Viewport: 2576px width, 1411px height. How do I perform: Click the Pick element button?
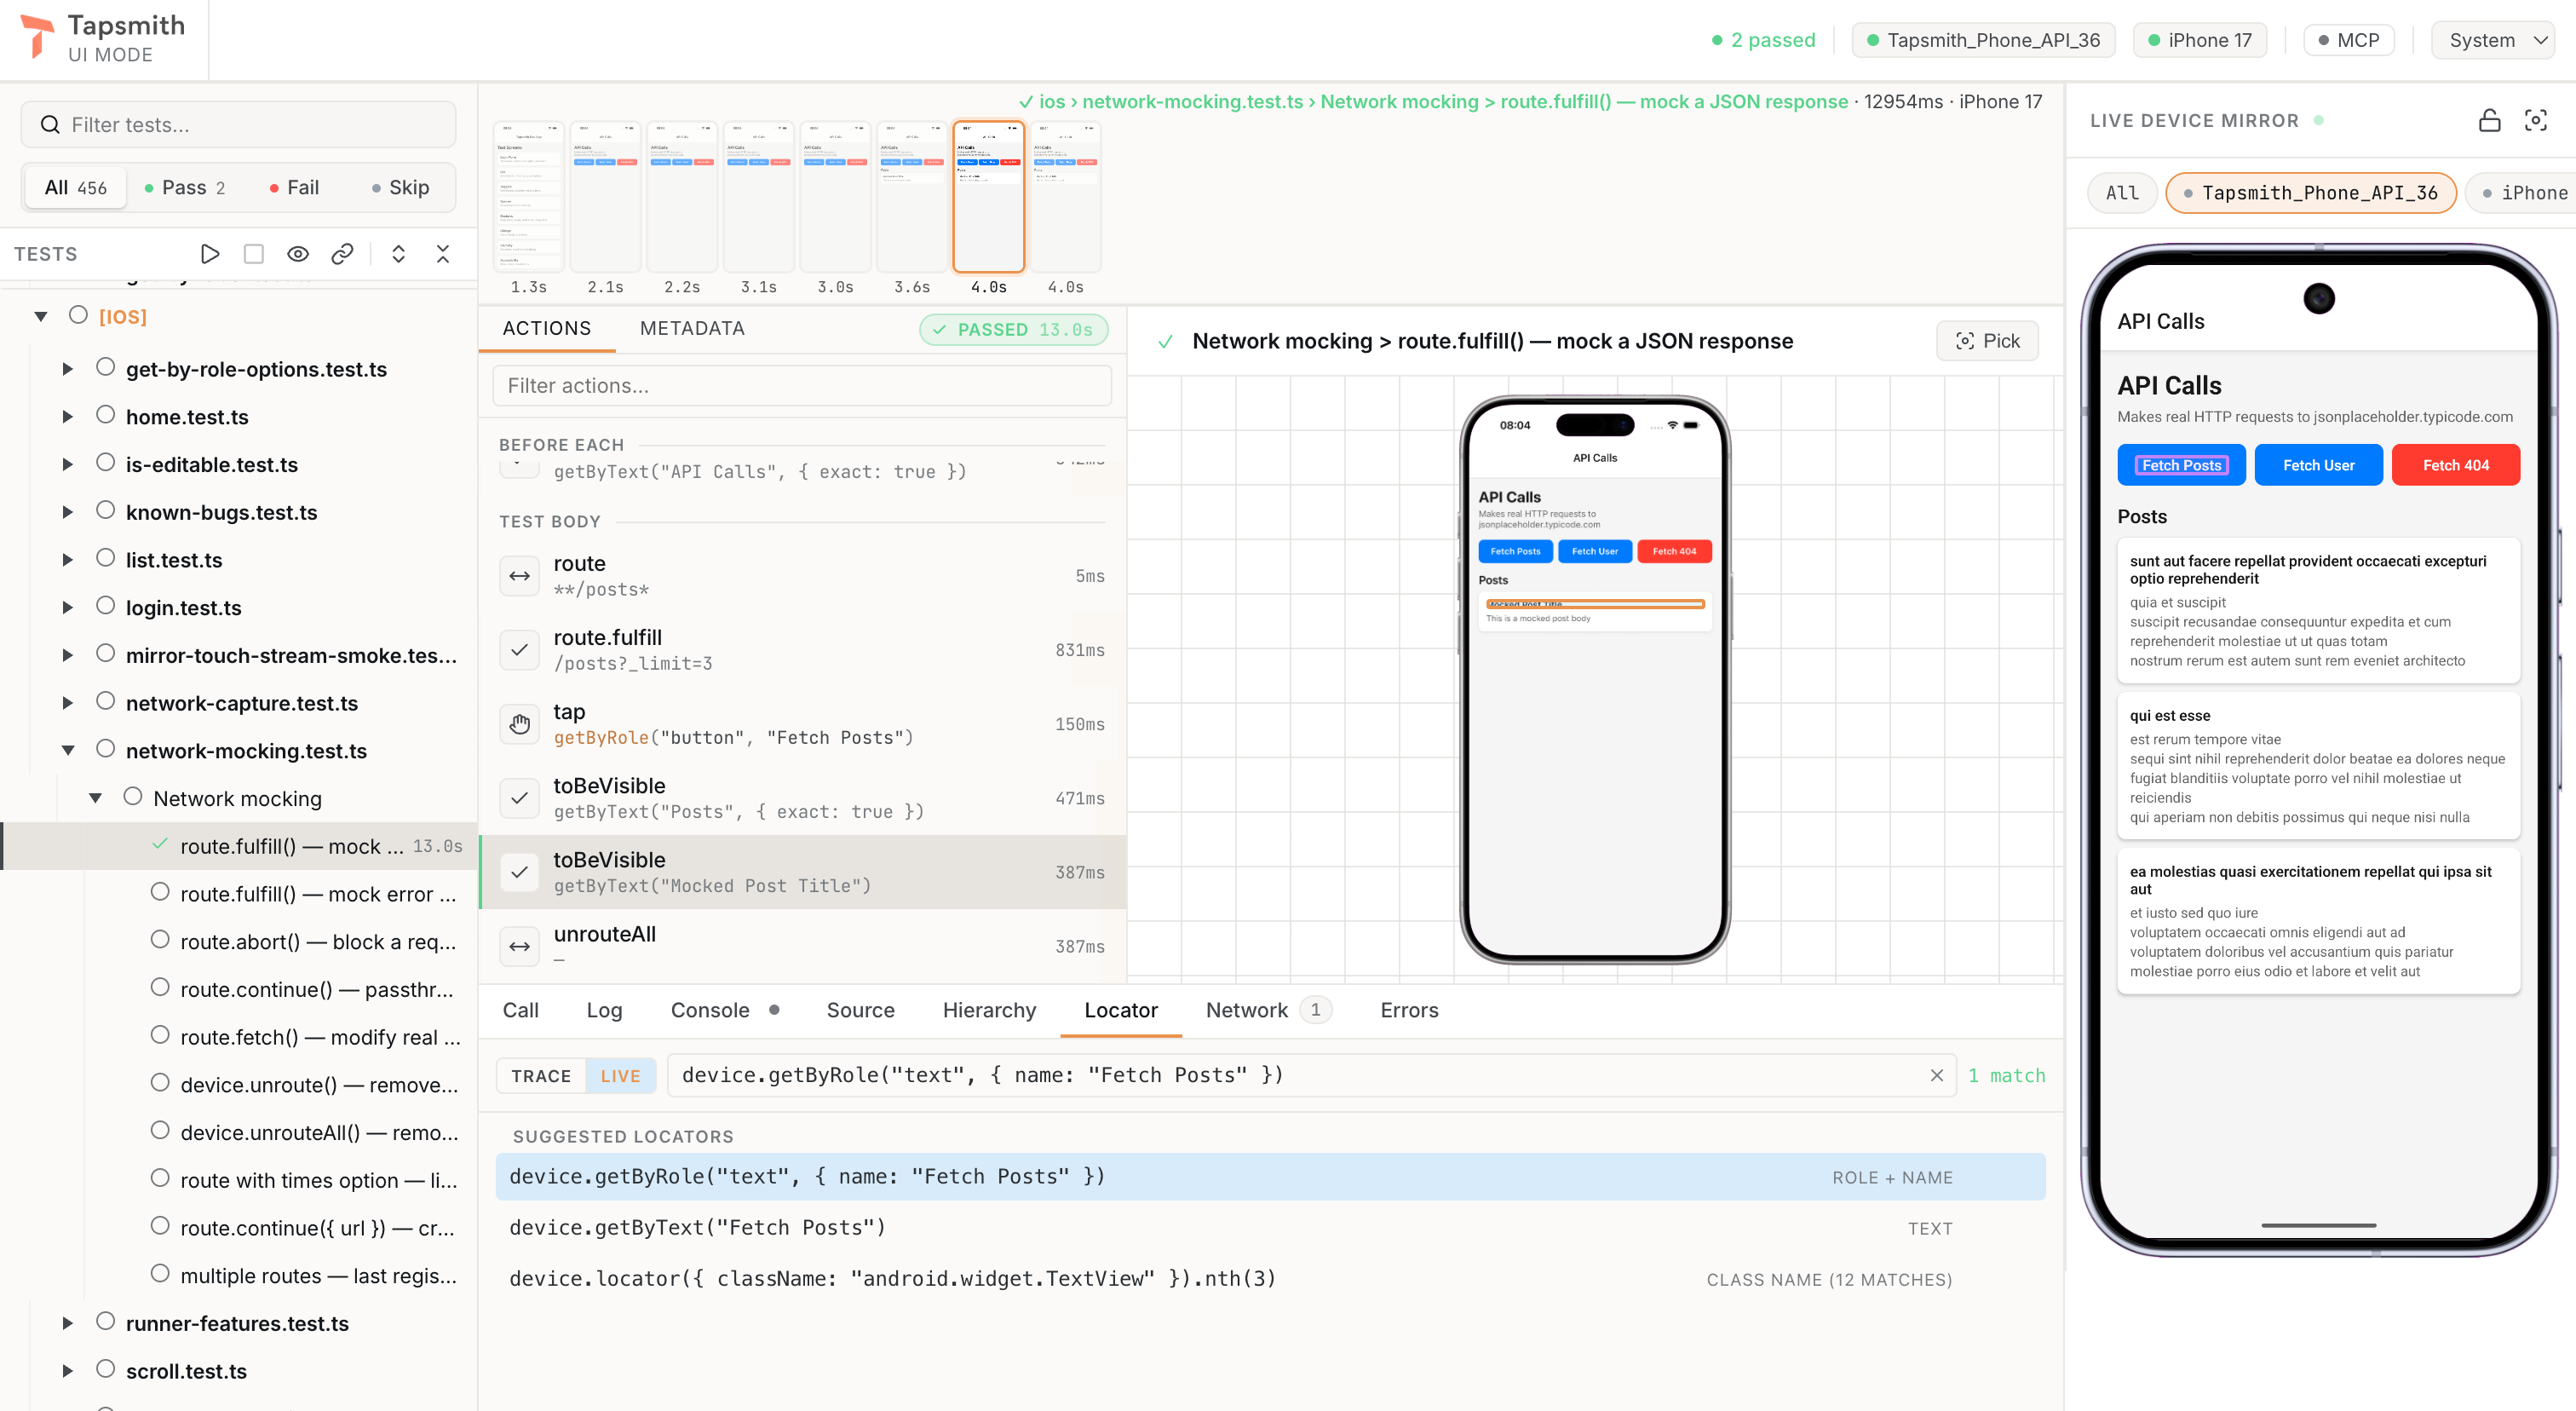coord(1987,341)
